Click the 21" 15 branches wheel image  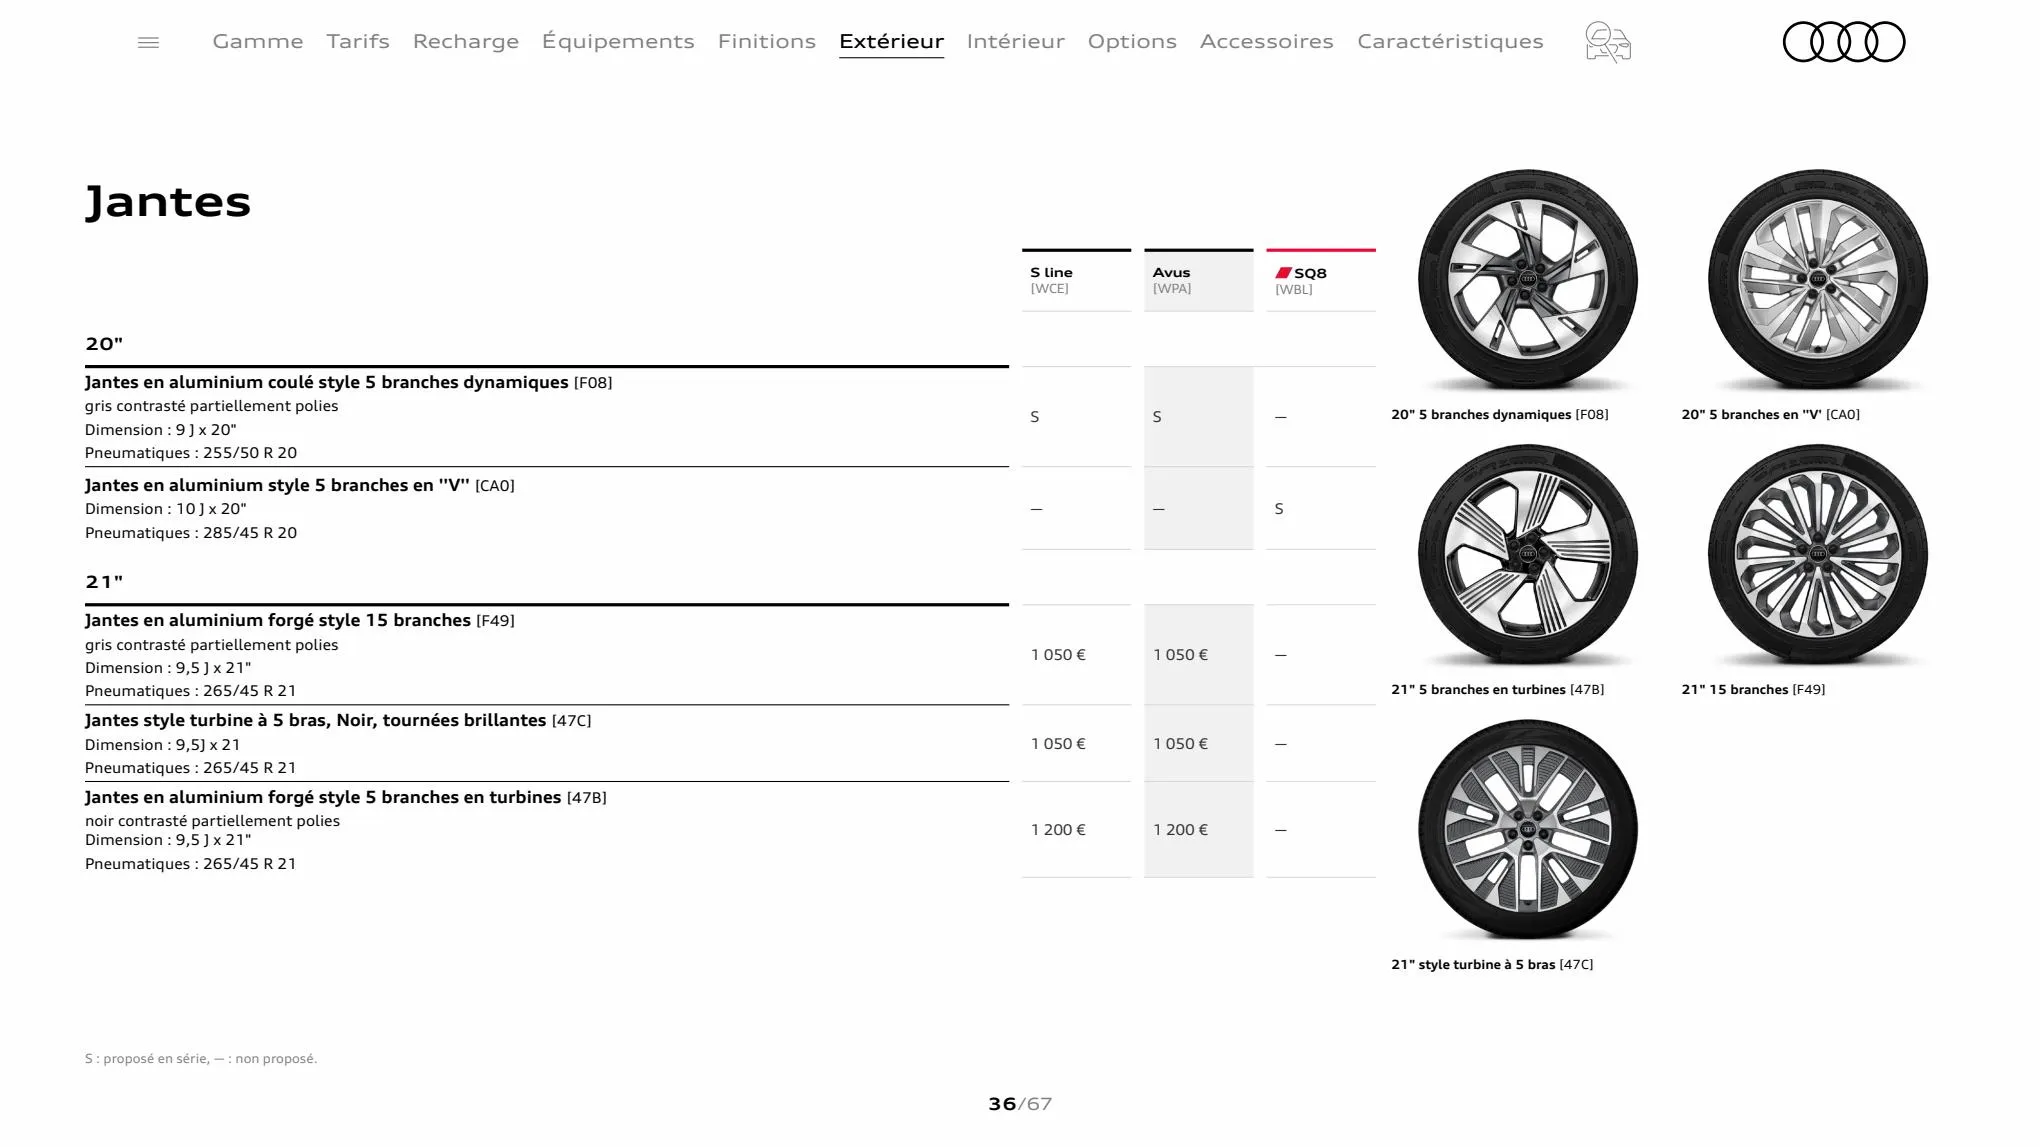coord(1818,555)
